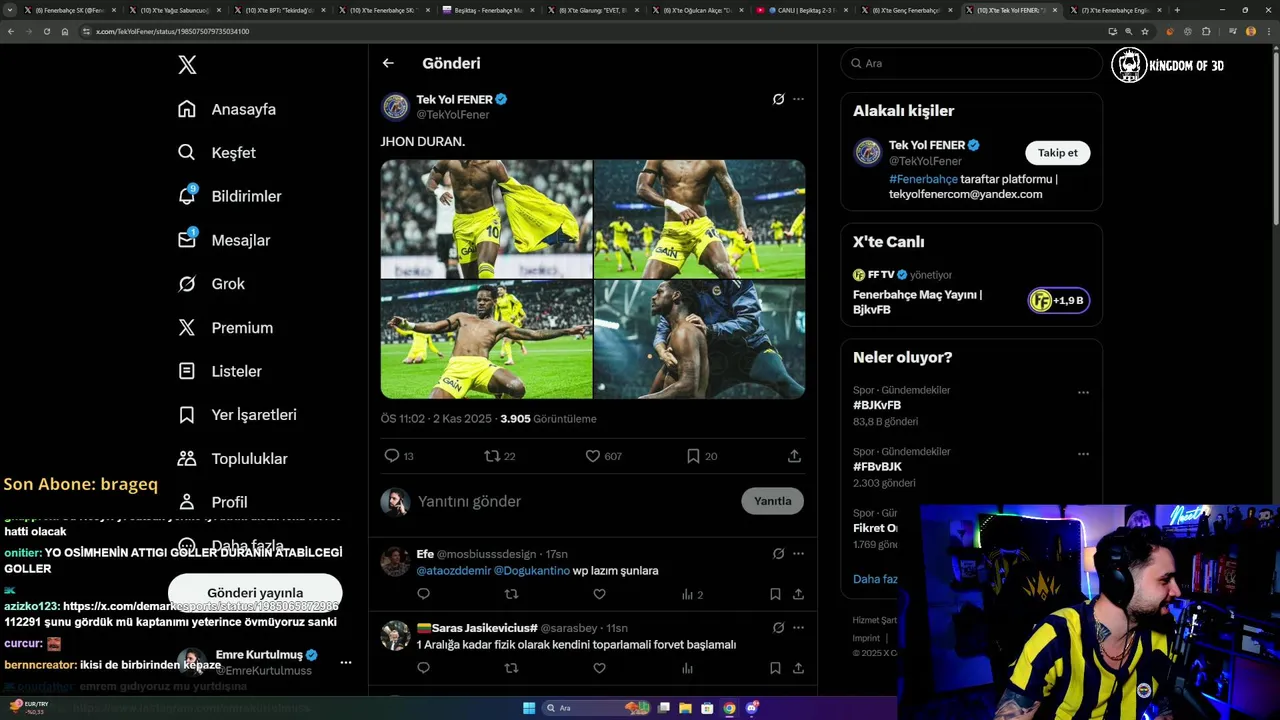This screenshot has height=720, width=1280.
Task: Reply to Efe's comment
Action: (x=423, y=594)
